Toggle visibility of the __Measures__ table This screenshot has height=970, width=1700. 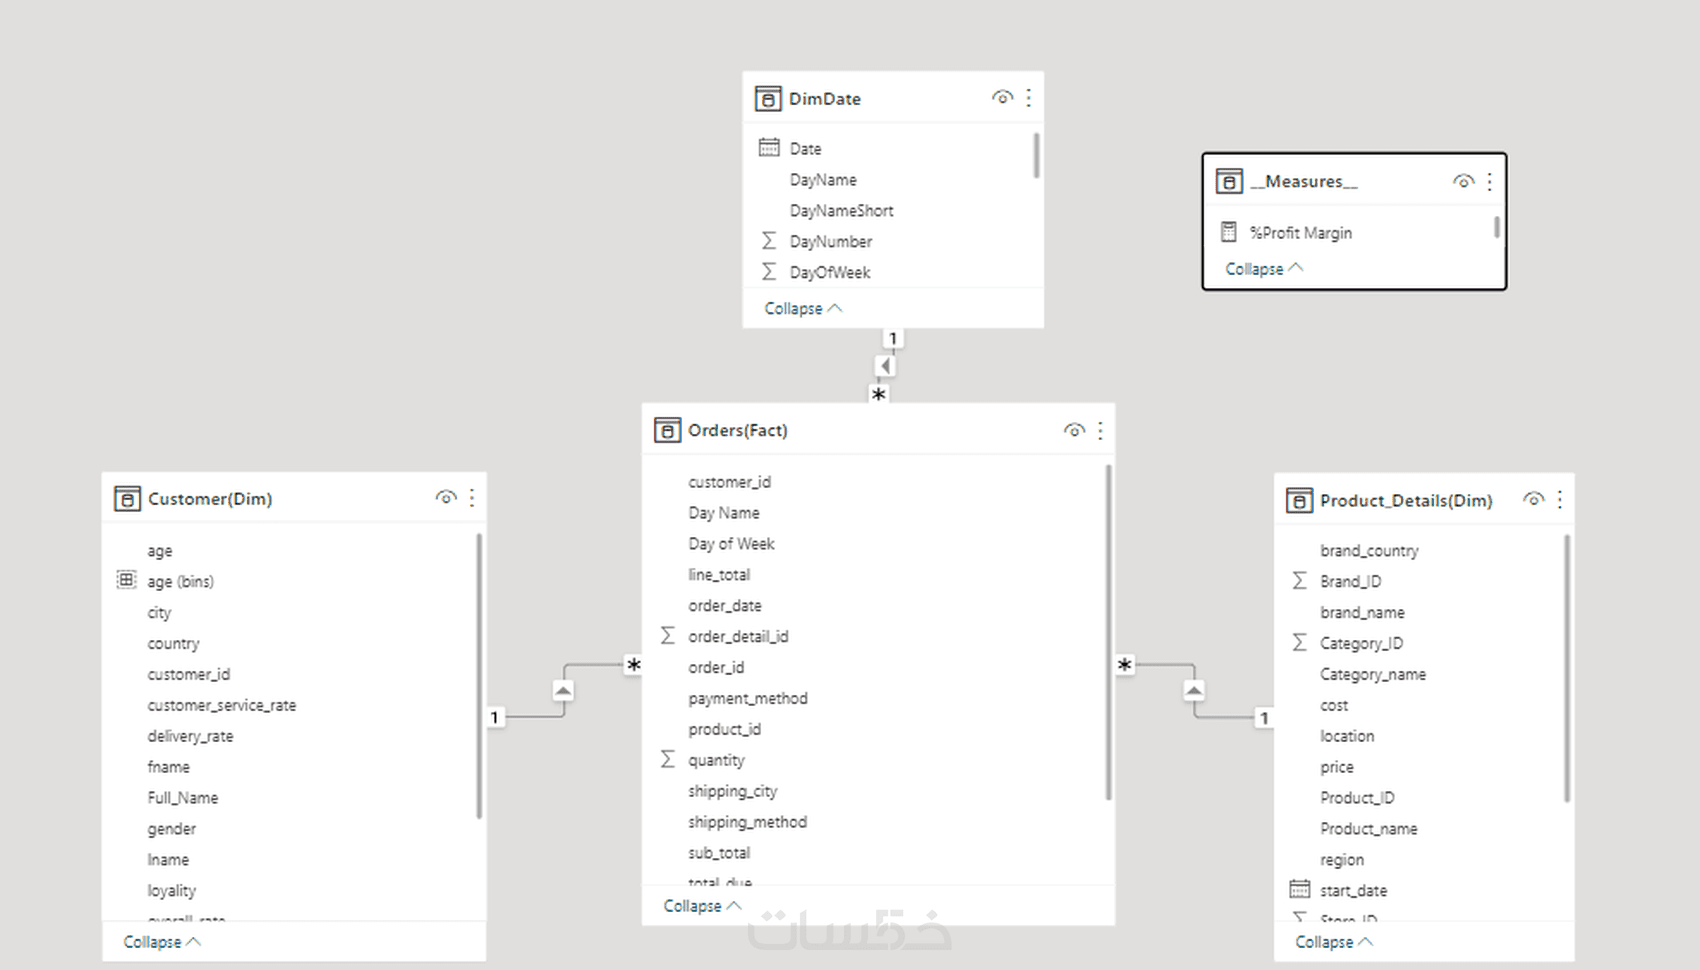click(1463, 181)
